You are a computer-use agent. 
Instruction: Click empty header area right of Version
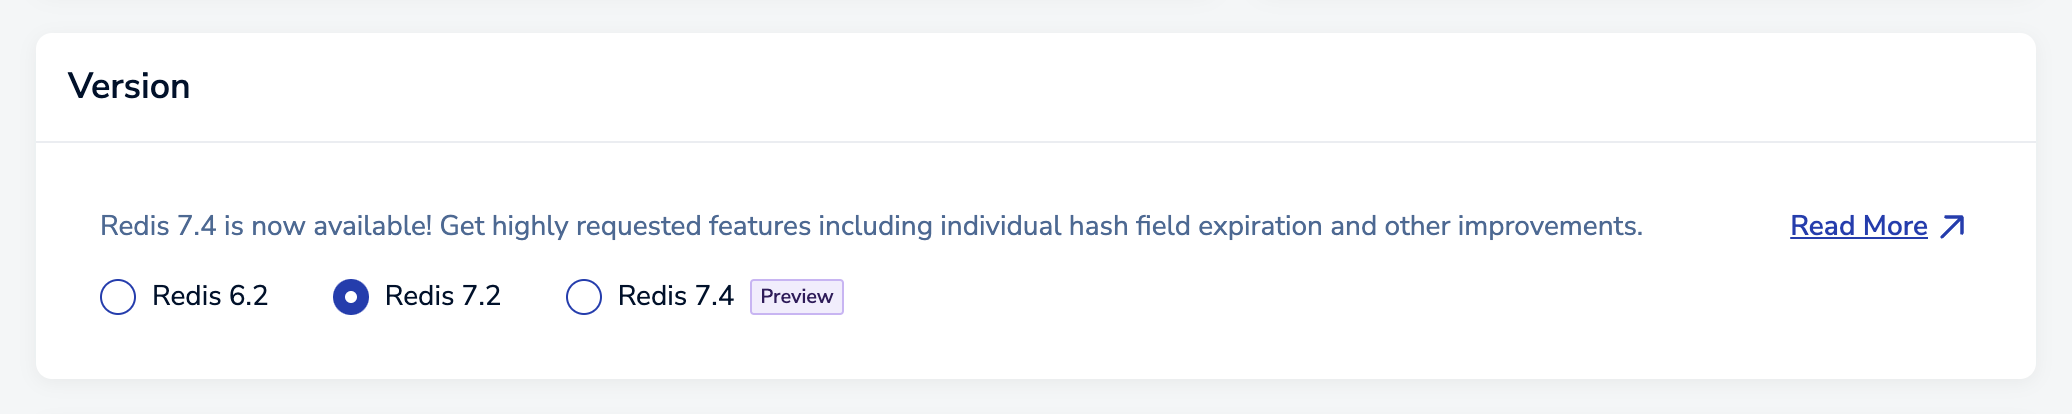tap(1100, 87)
